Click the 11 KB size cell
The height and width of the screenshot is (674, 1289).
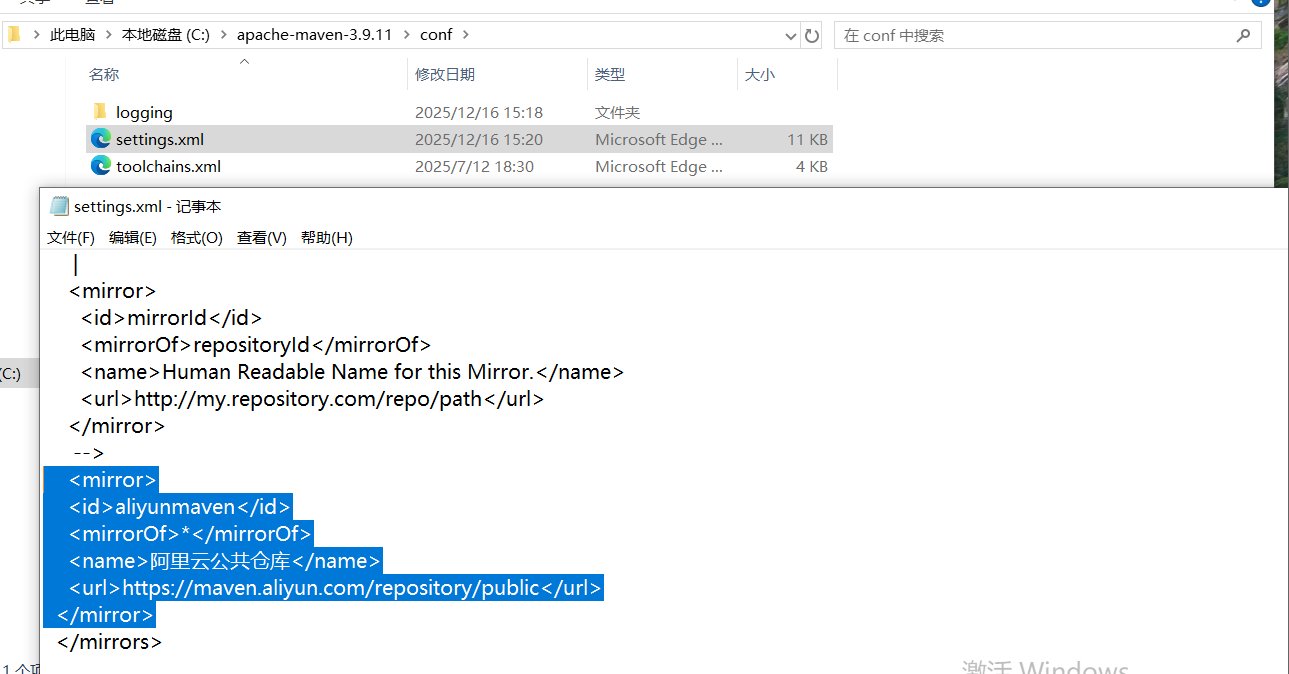coord(807,140)
